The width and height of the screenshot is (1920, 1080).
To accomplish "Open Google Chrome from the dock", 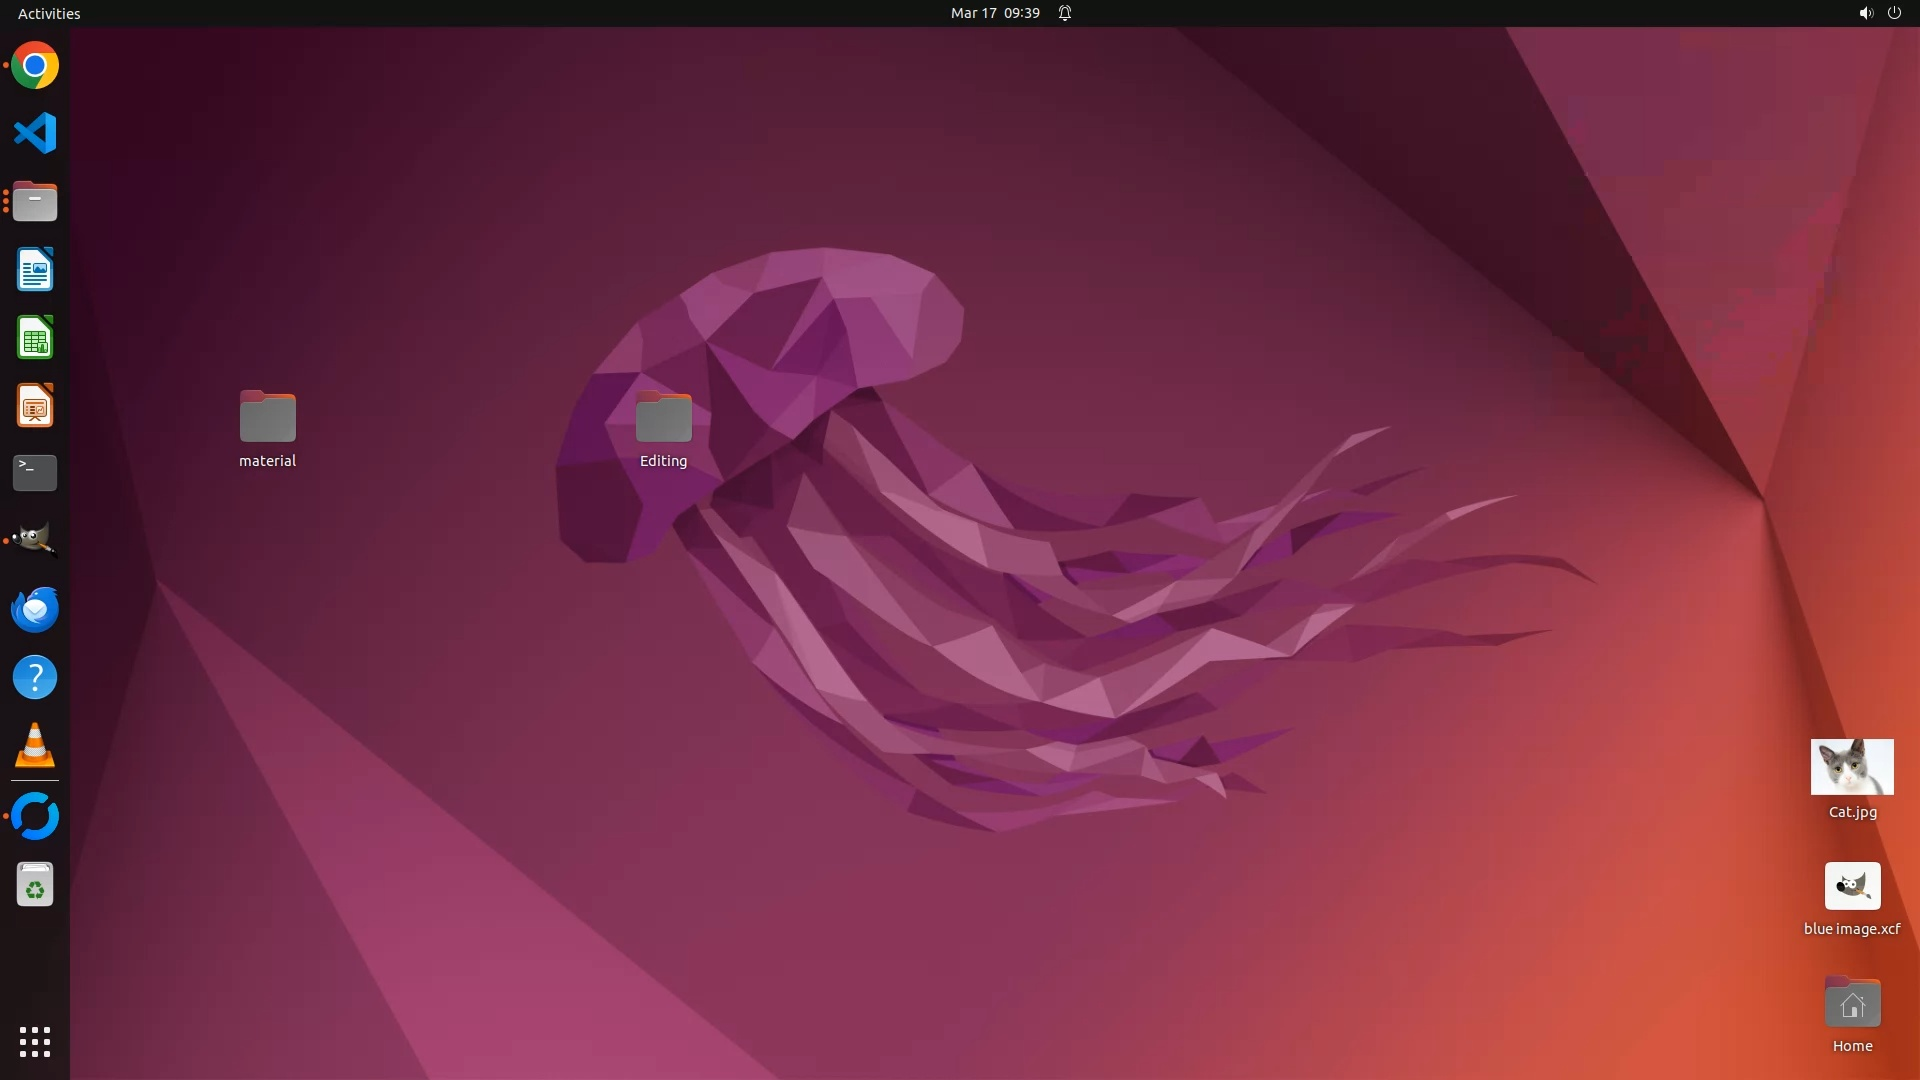I will tap(35, 66).
